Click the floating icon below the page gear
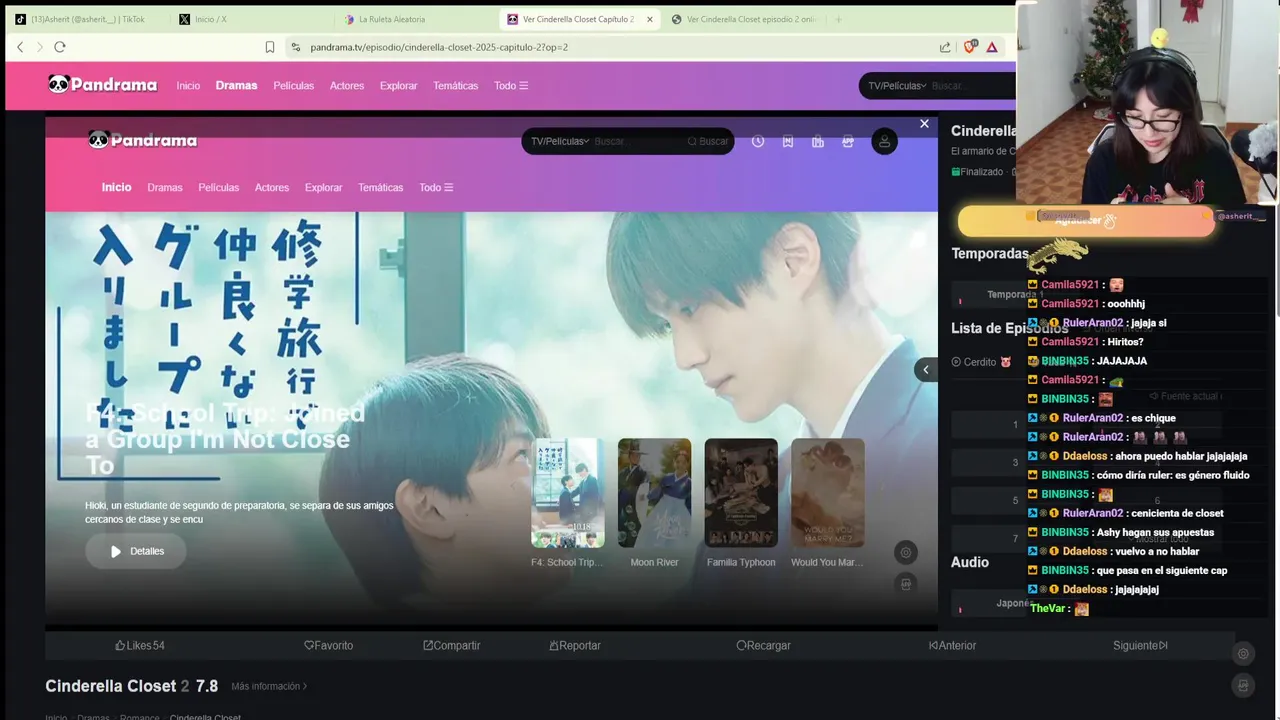 click(1243, 686)
